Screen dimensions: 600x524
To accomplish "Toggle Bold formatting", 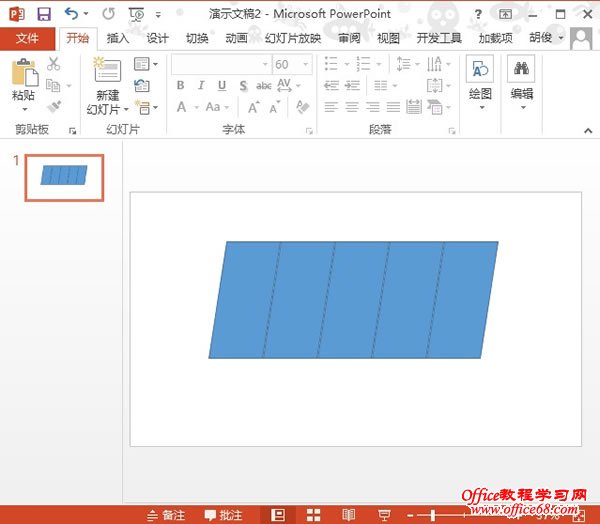I will (x=181, y=86).
